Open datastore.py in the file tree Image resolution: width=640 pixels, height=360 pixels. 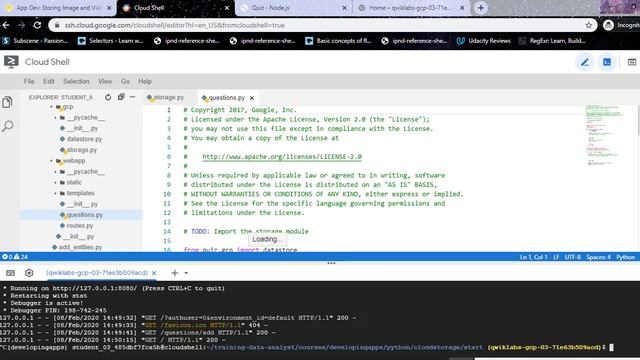84,139
